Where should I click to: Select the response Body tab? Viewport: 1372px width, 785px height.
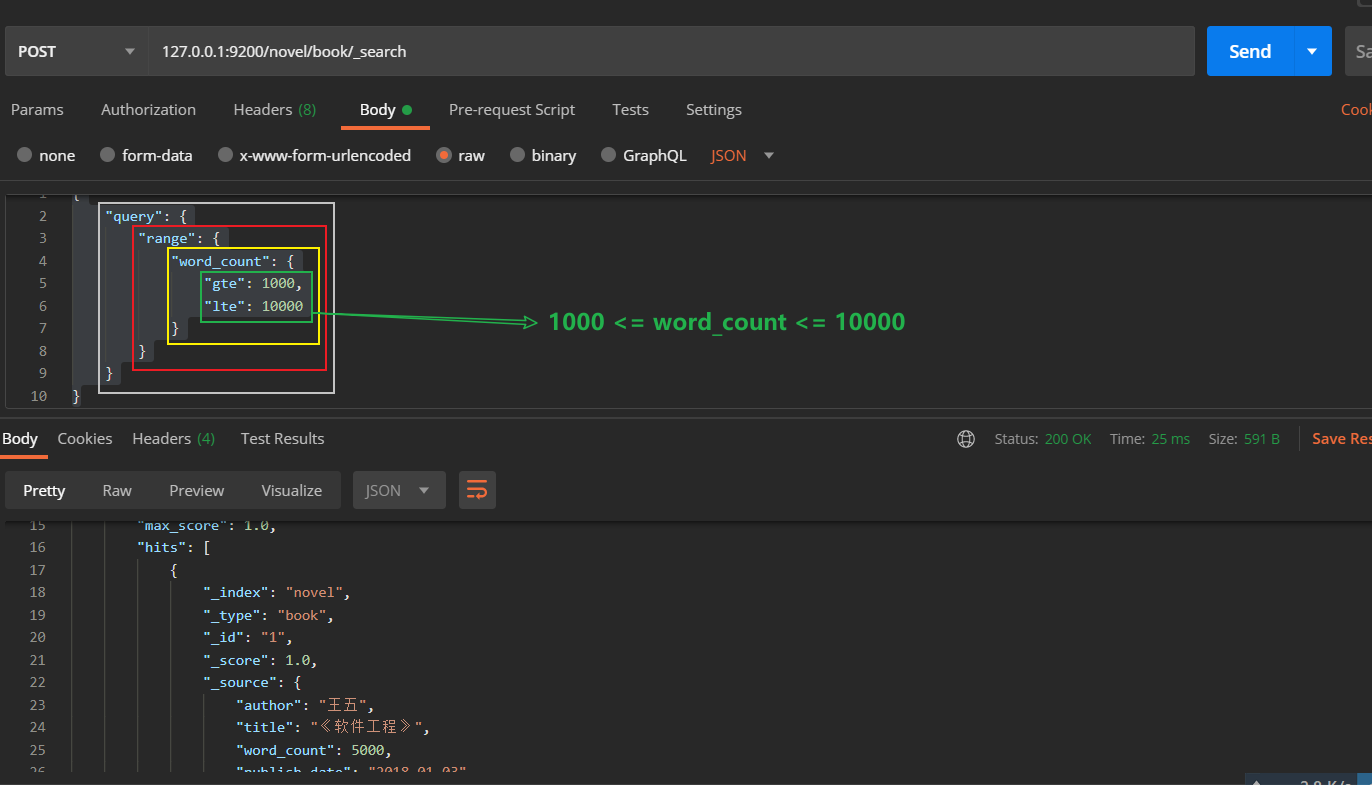click(x=20, y=439)
